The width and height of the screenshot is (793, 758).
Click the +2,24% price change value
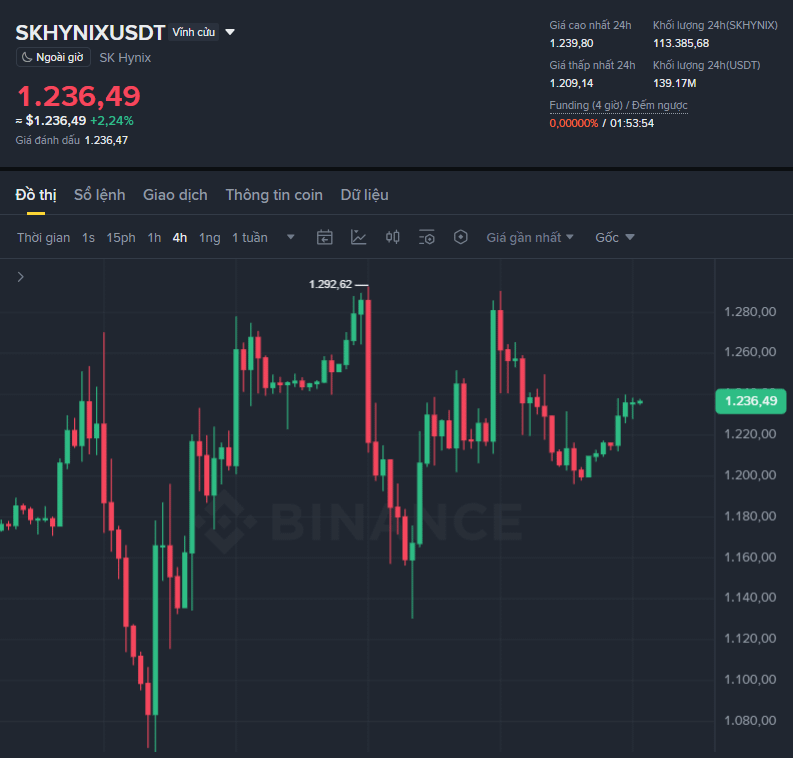(x=112, y=121)
